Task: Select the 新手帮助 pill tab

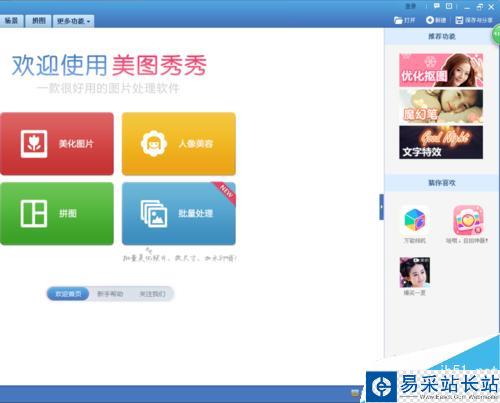Action: (110, 294)
